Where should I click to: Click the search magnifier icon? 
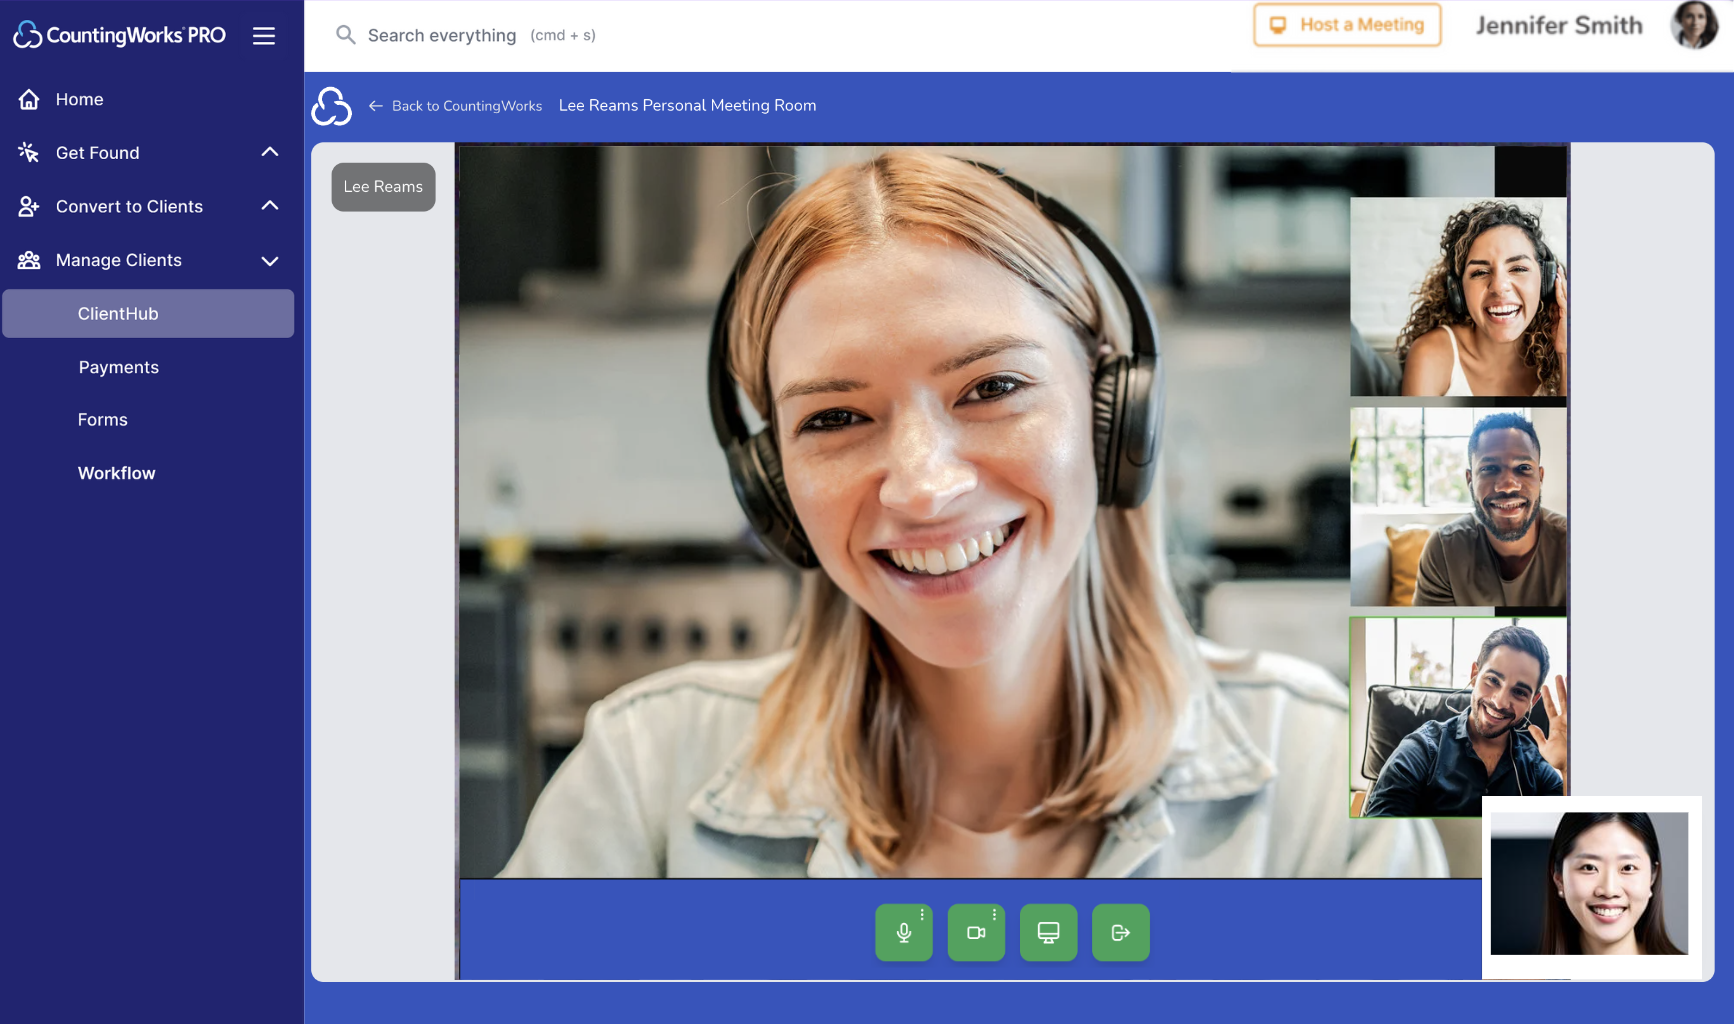[x=346, y=35]
